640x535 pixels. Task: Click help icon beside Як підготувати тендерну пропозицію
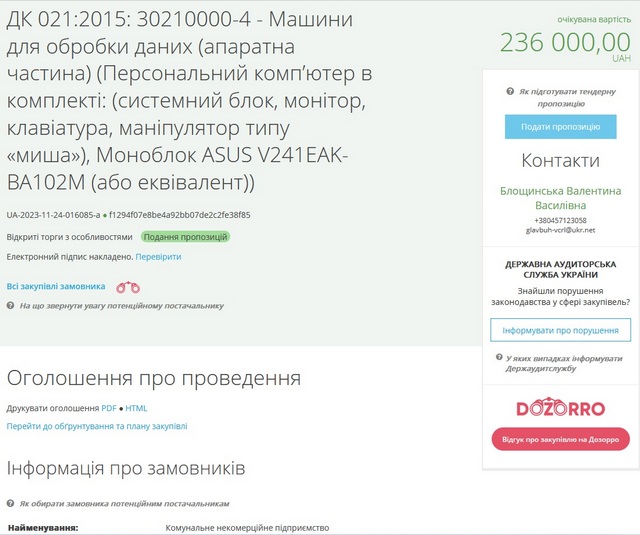pos(510,91)
